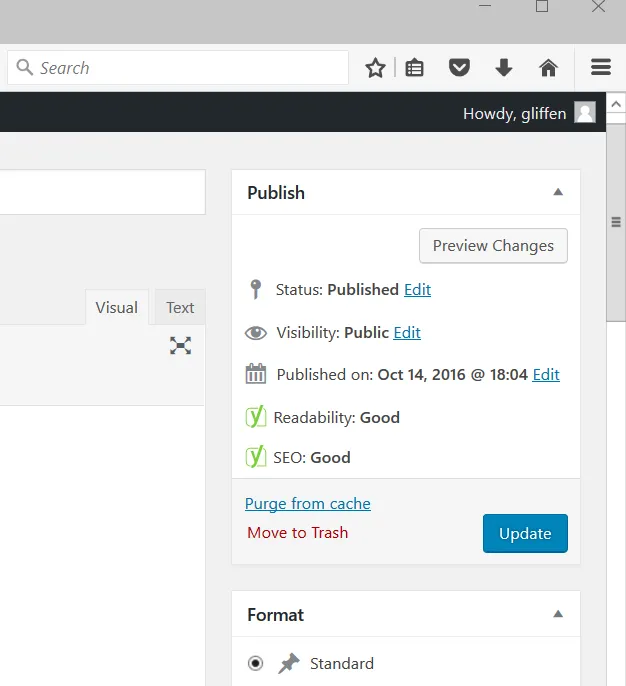
Task: Select the Standard post format radio
Action: [x=255, y=663]
